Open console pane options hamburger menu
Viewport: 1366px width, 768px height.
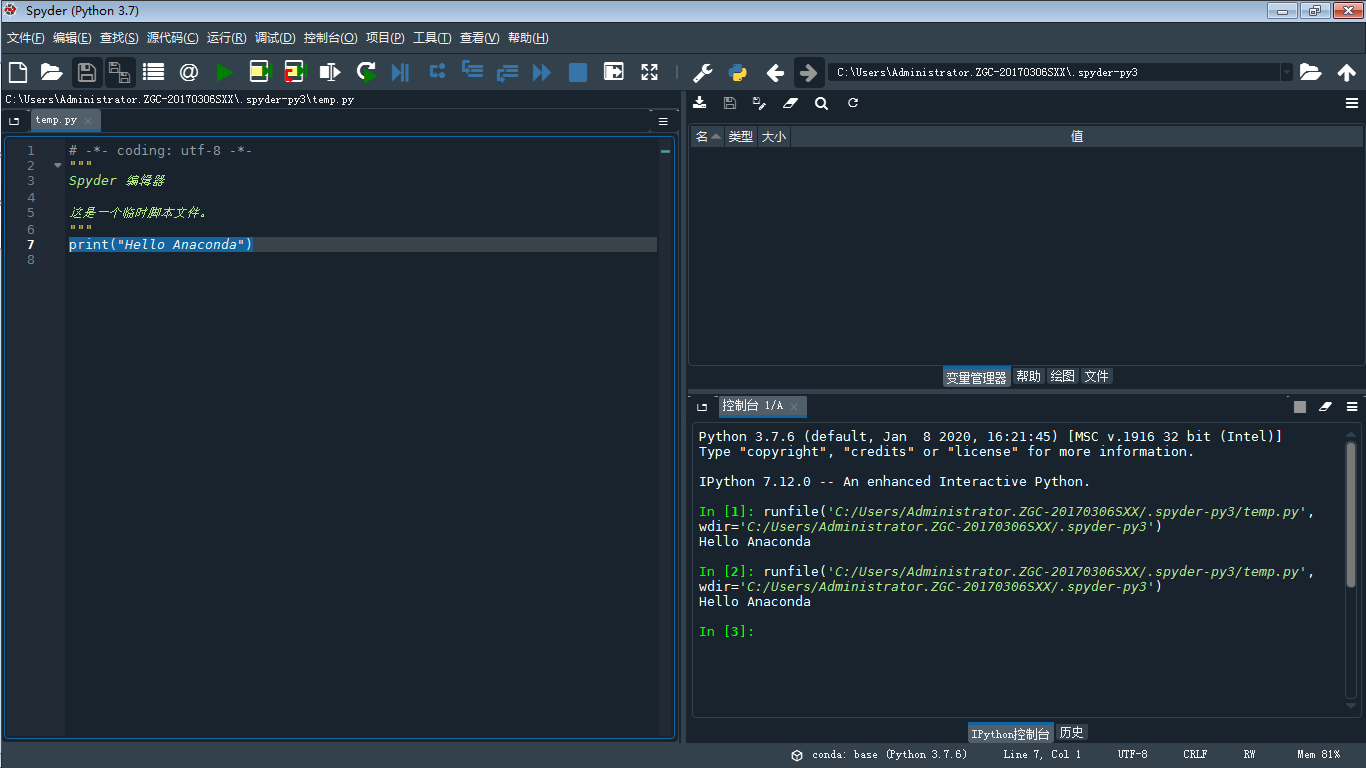(1352, 407)
